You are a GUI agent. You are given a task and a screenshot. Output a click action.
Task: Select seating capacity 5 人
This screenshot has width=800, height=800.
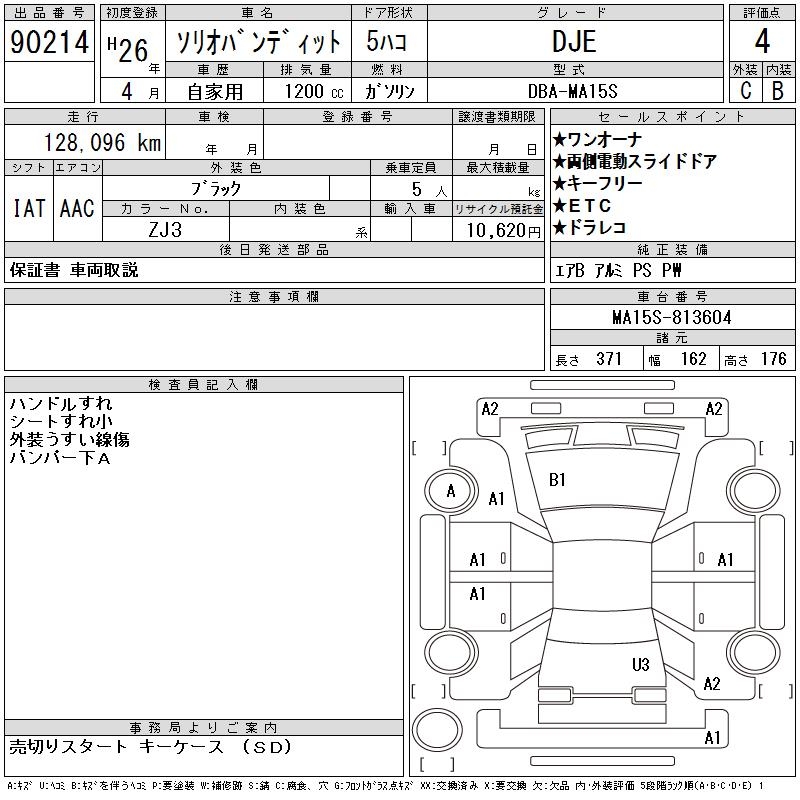(x=430, y=190)
